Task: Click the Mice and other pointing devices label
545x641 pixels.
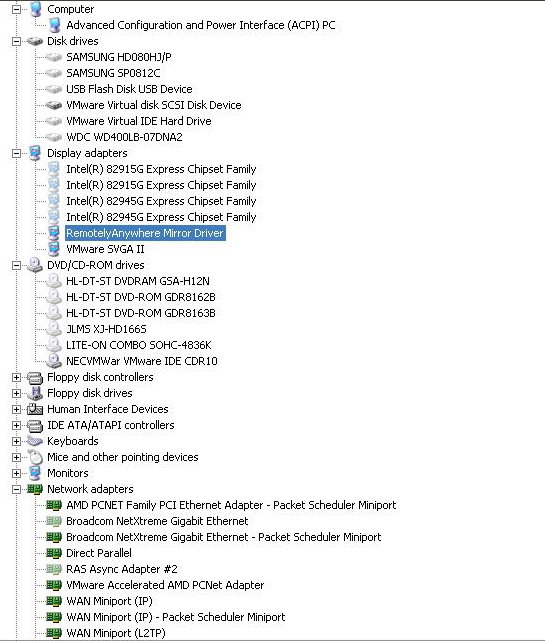Action: (123, 457)
